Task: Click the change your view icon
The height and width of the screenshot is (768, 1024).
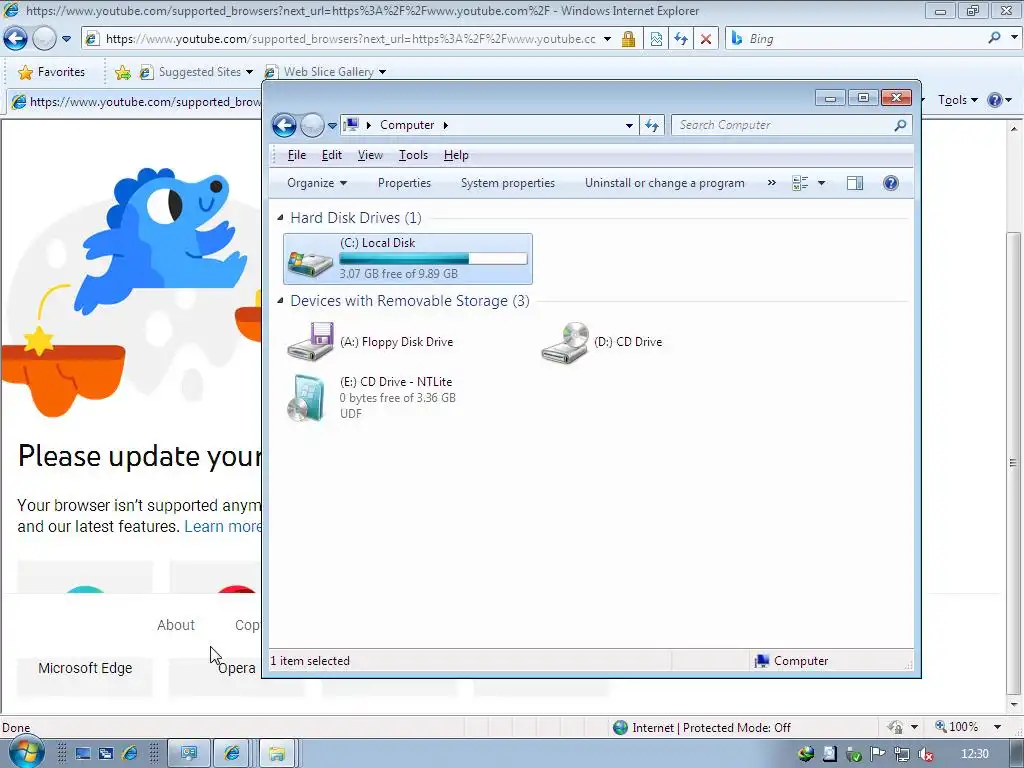Action: (800, 183)
